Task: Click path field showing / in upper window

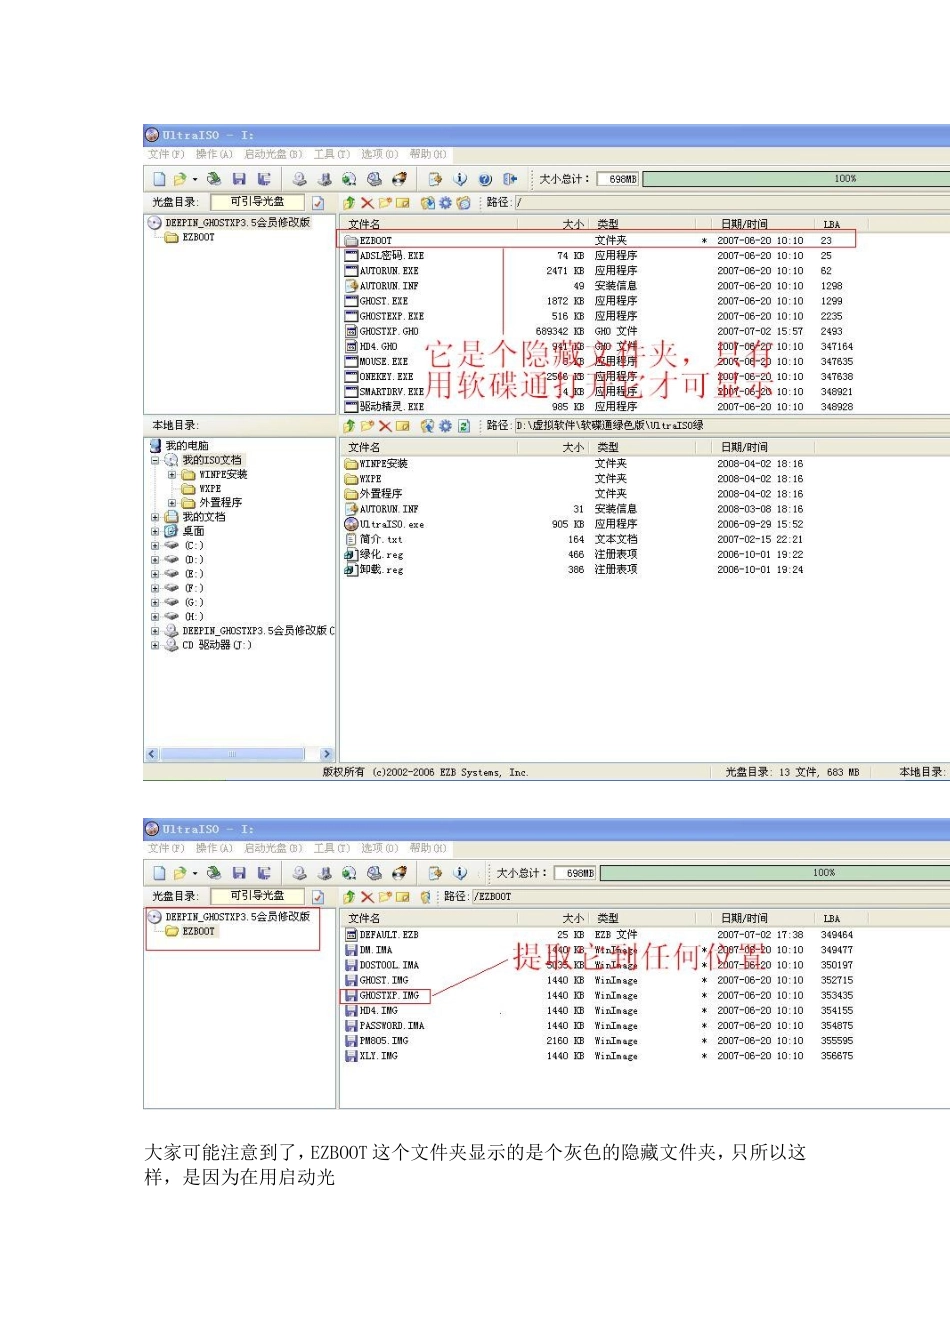Action: [x=732, y=202]
